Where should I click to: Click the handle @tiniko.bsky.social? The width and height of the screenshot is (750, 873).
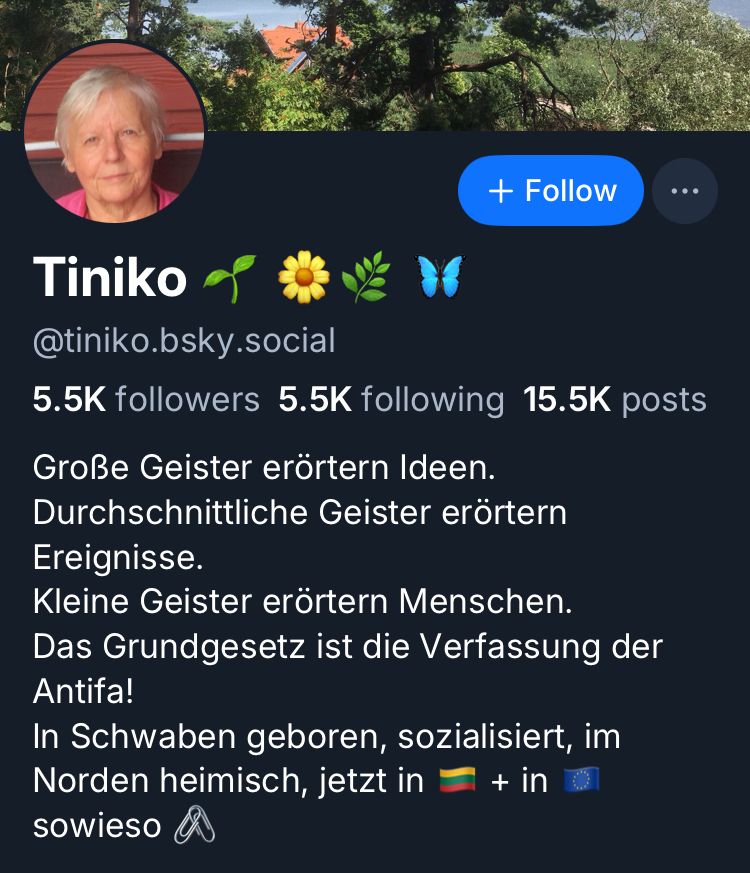click(184, 340)
